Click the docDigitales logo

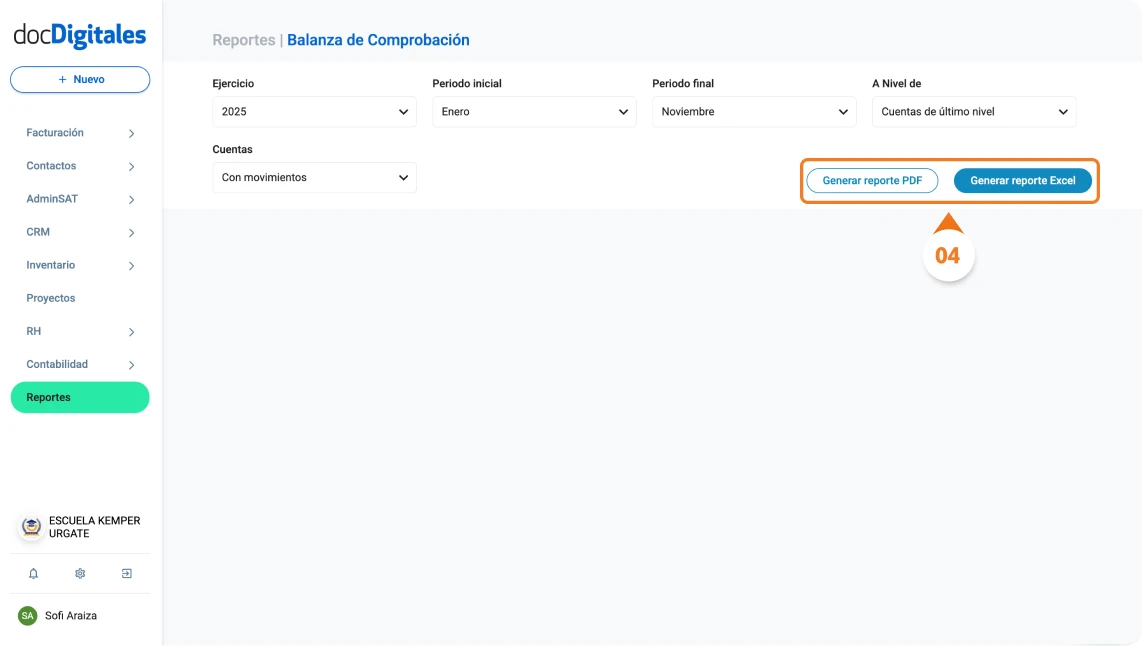click(x=79, y=33)
